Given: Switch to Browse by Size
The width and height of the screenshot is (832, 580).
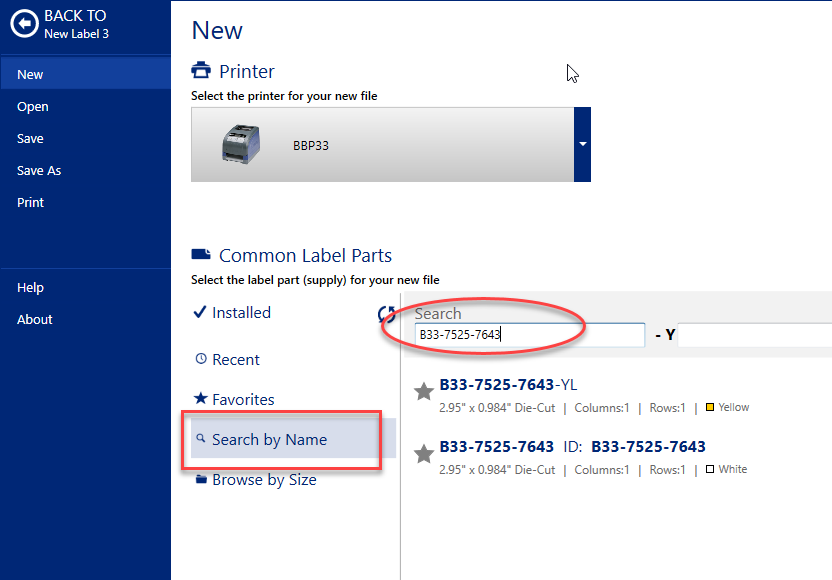Looking at the screenshot, I should [x=264, y=480].
